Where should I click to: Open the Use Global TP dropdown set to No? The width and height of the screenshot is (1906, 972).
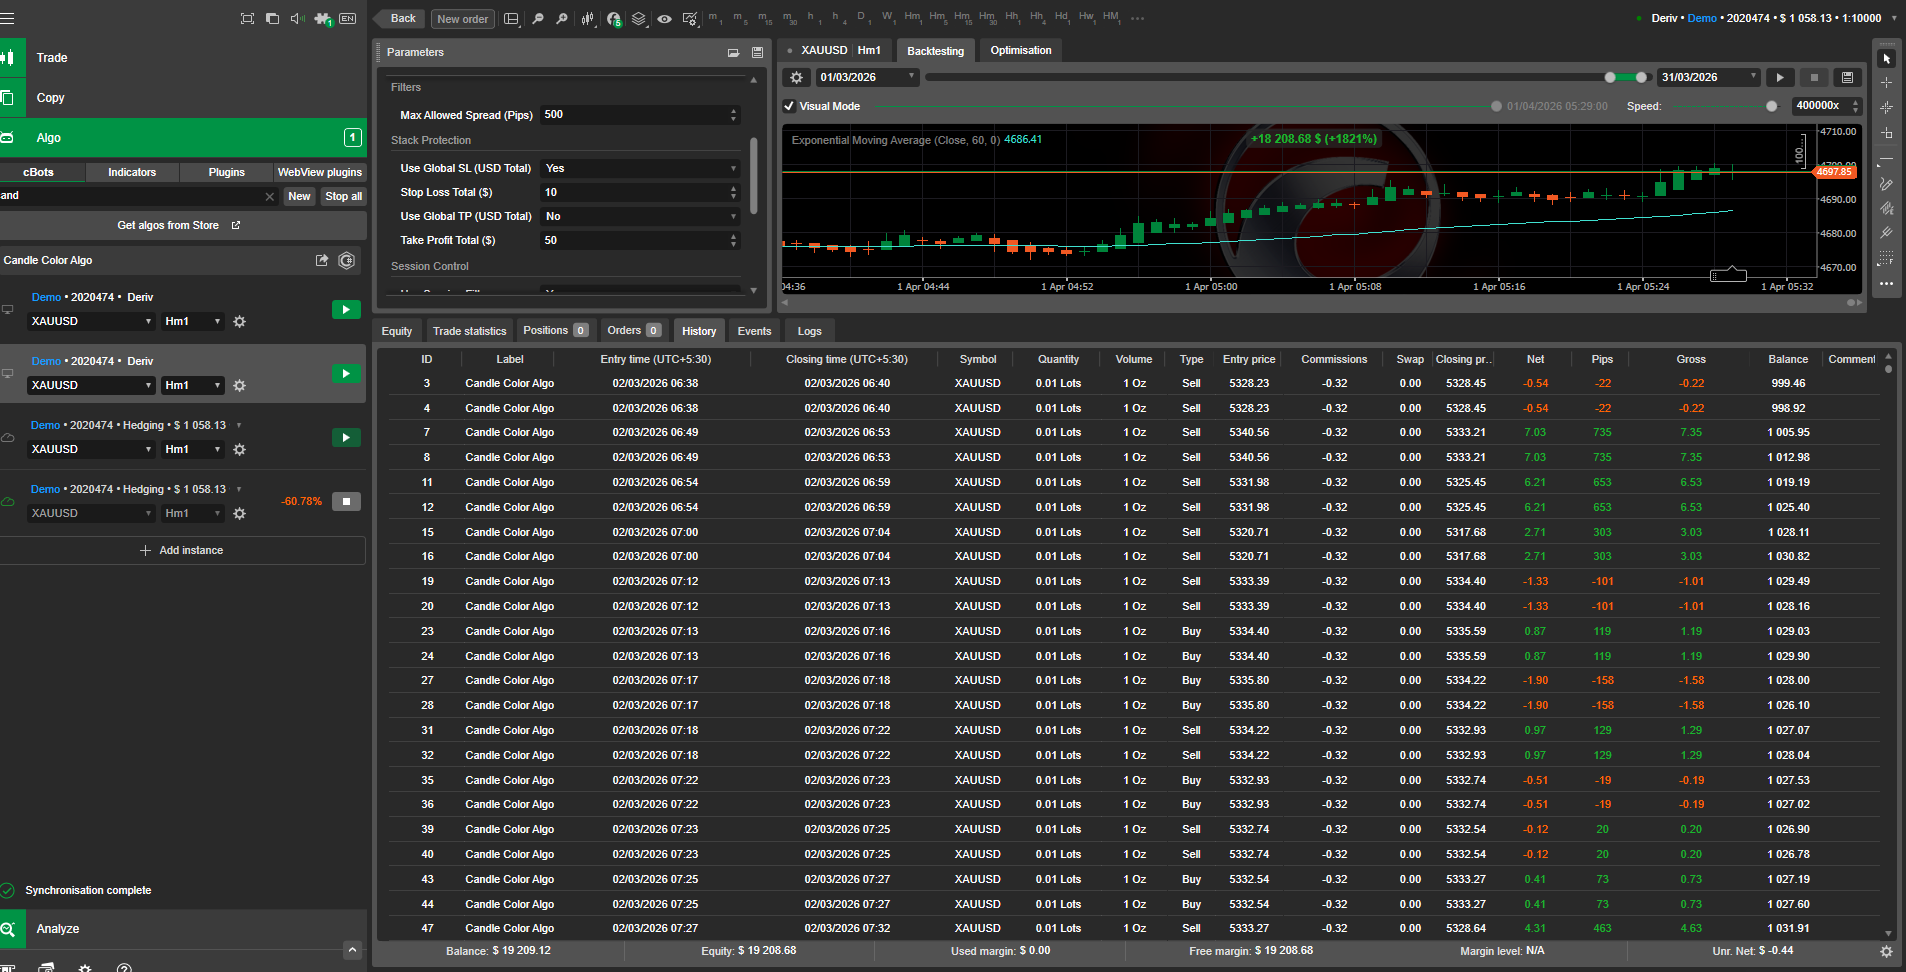coord(640,216)
